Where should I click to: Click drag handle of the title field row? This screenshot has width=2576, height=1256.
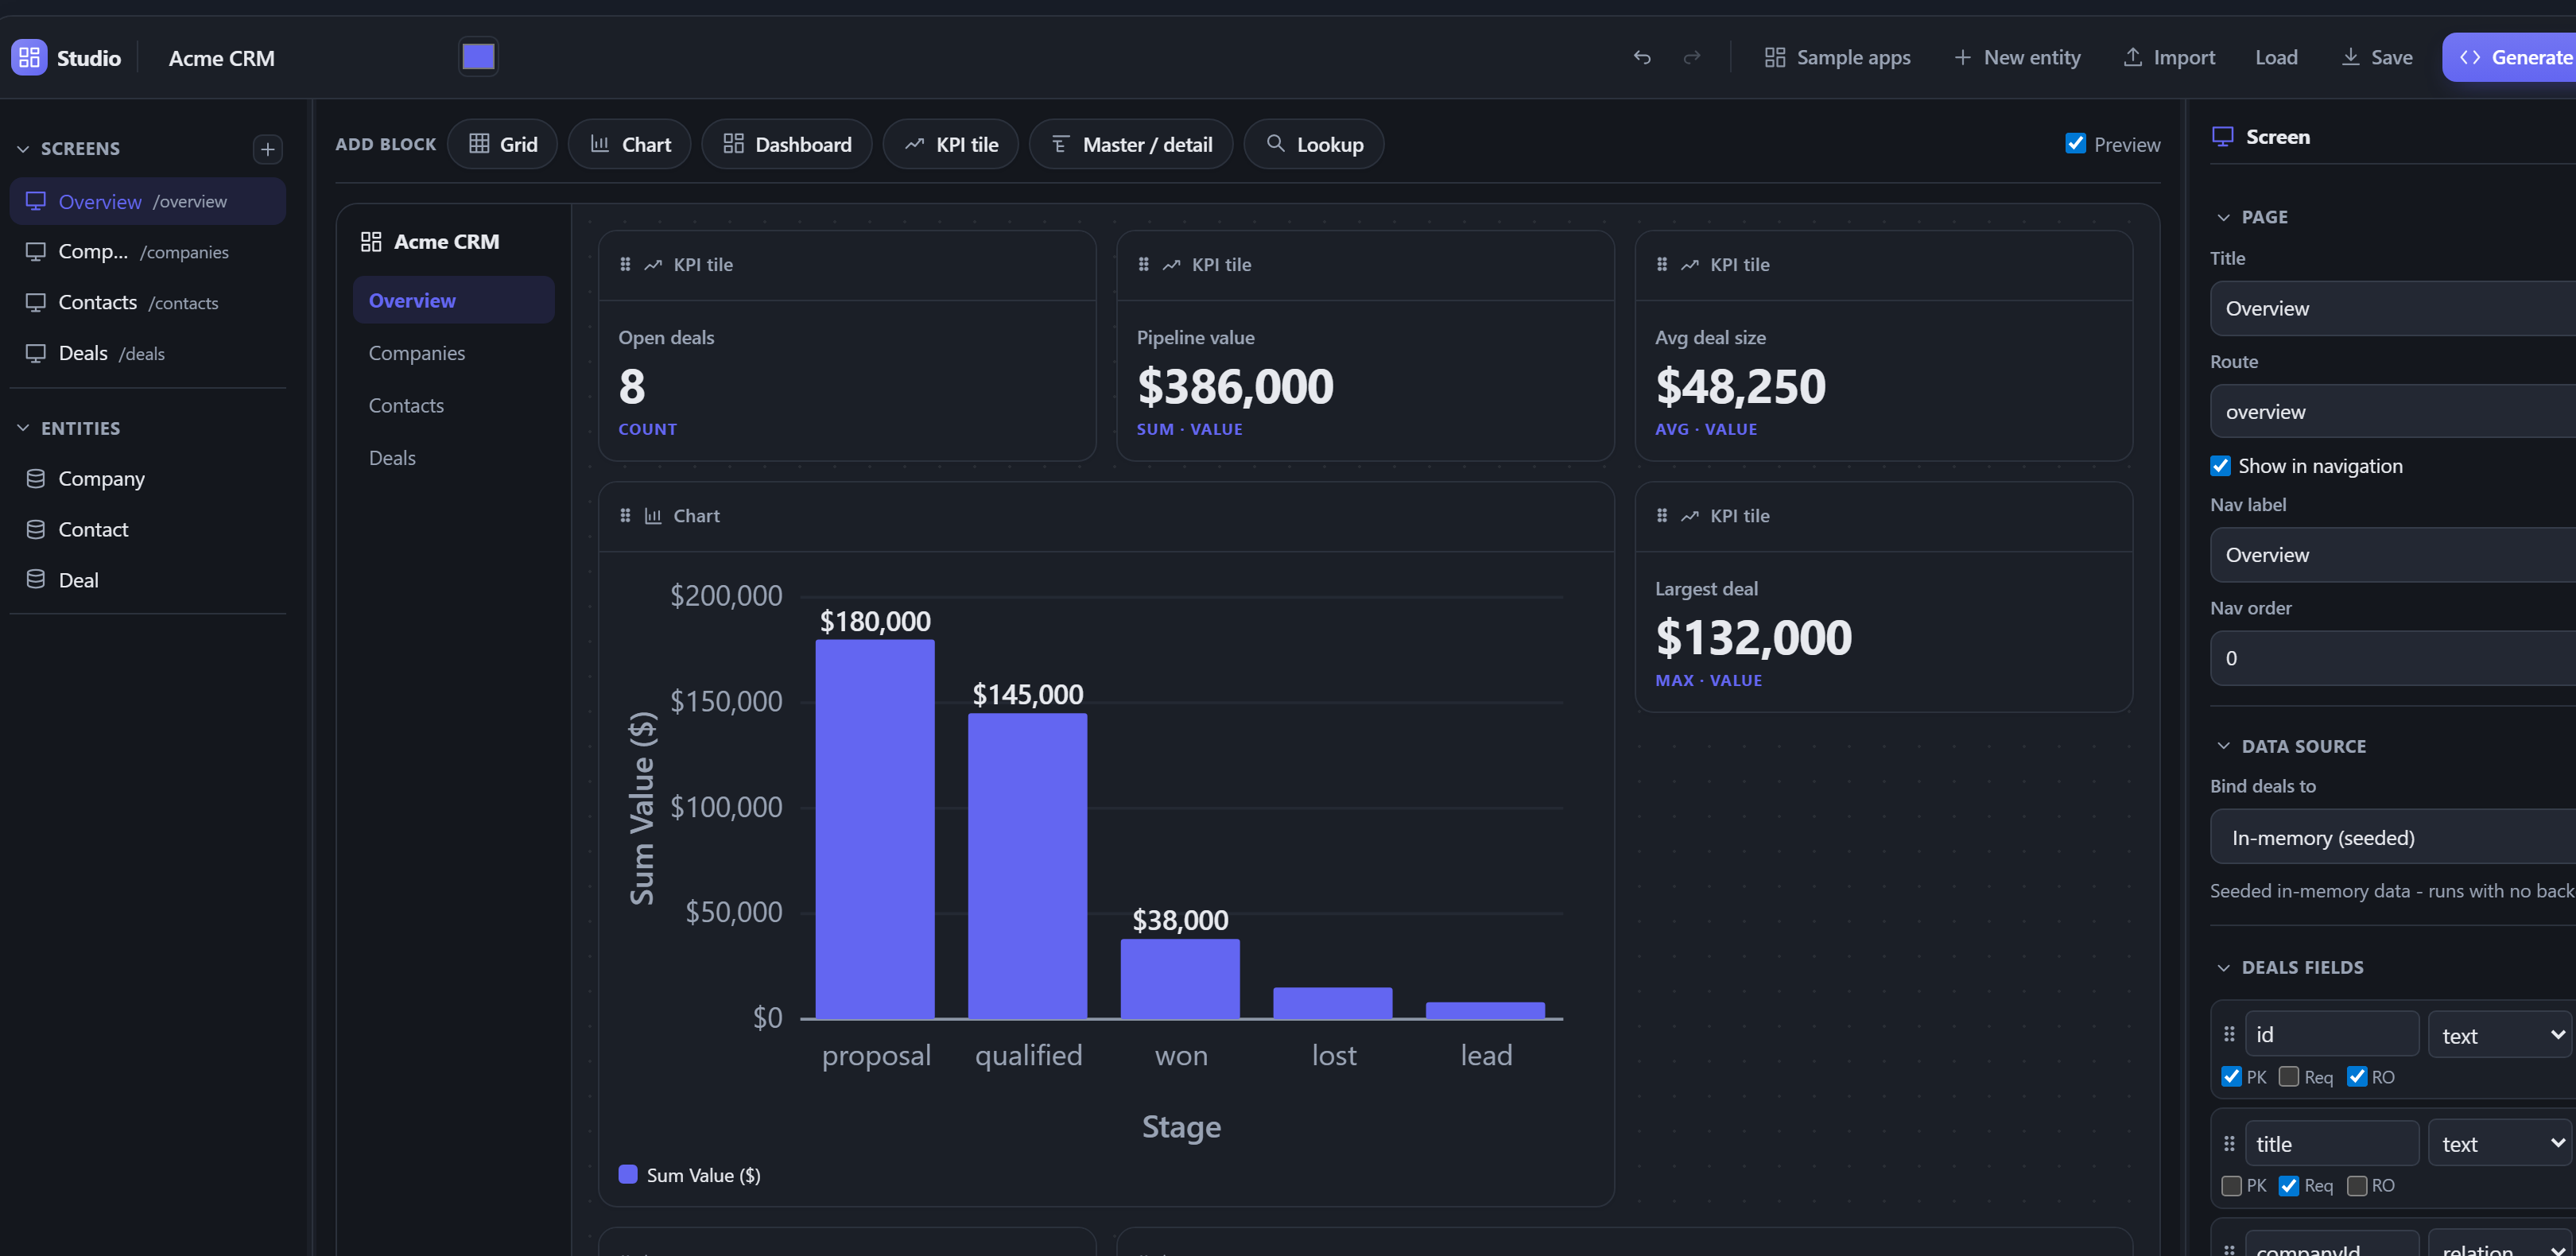pyautogui.click(x=2229, y=1142)
